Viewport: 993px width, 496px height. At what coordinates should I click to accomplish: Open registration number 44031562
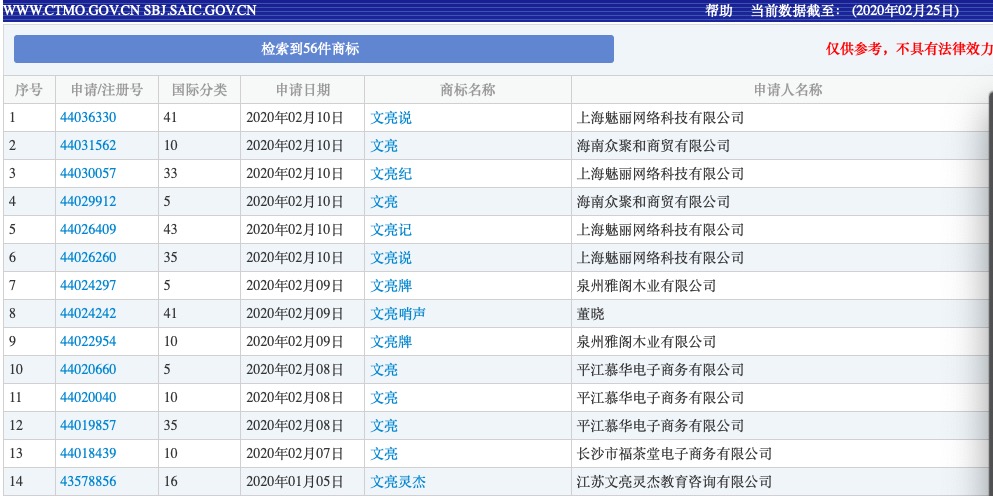tap(88, 146)
